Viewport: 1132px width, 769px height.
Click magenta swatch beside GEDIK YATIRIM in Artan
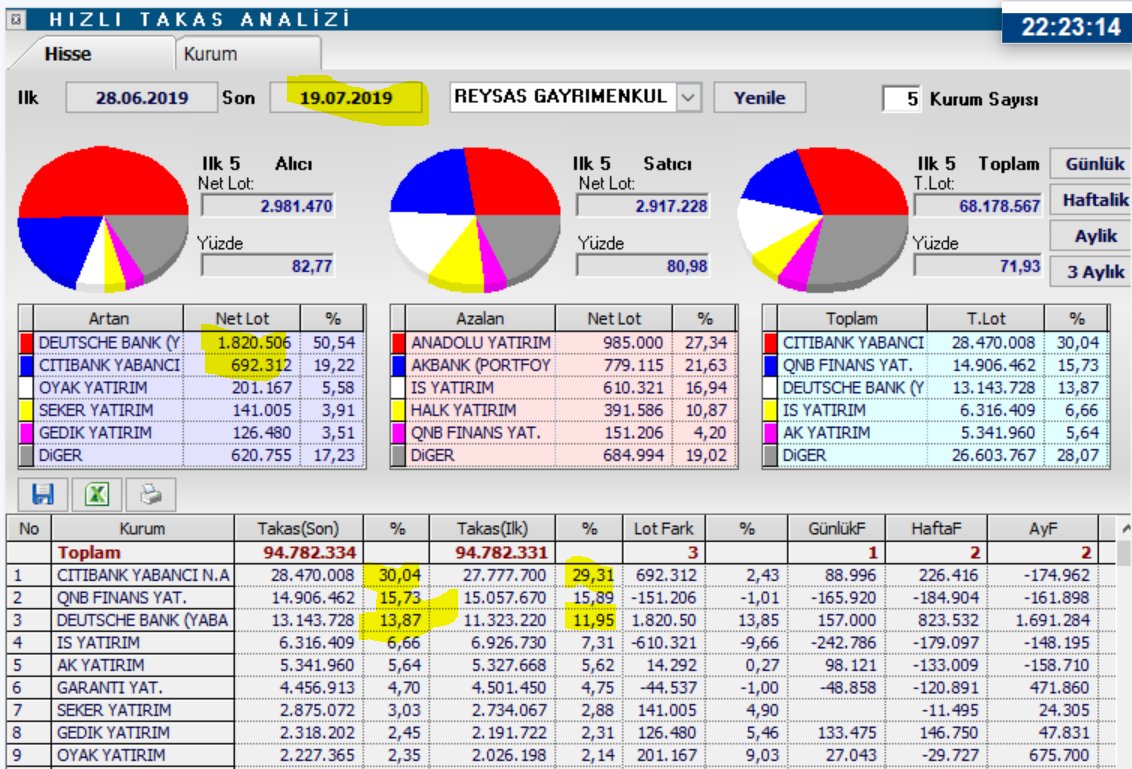click(x=27, y=433)
